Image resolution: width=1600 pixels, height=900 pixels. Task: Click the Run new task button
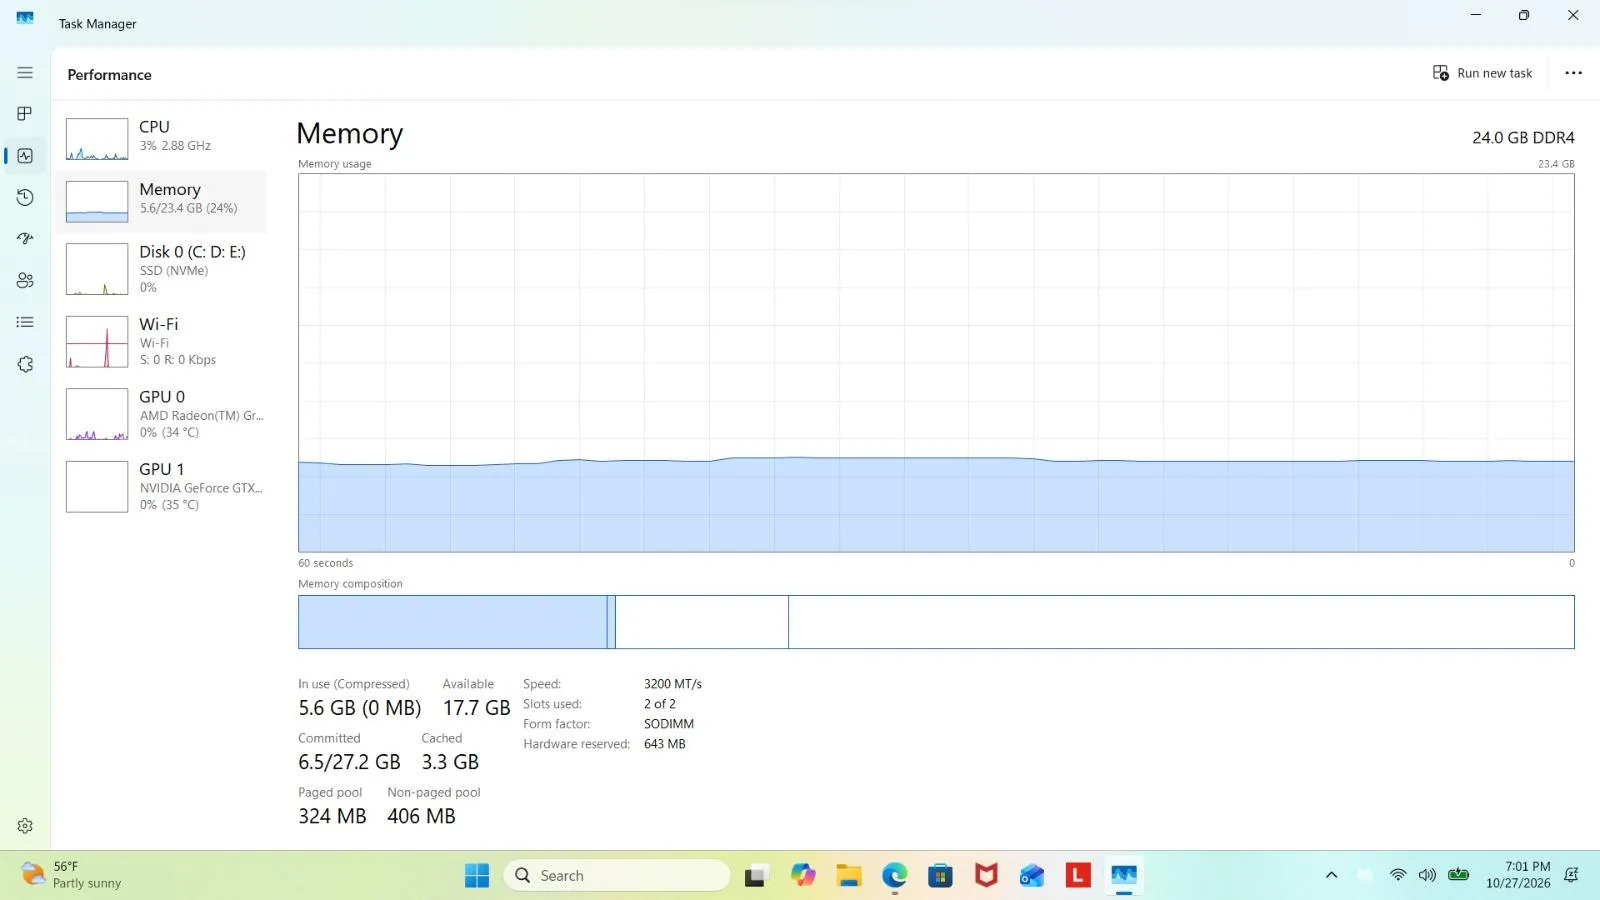1482,73
